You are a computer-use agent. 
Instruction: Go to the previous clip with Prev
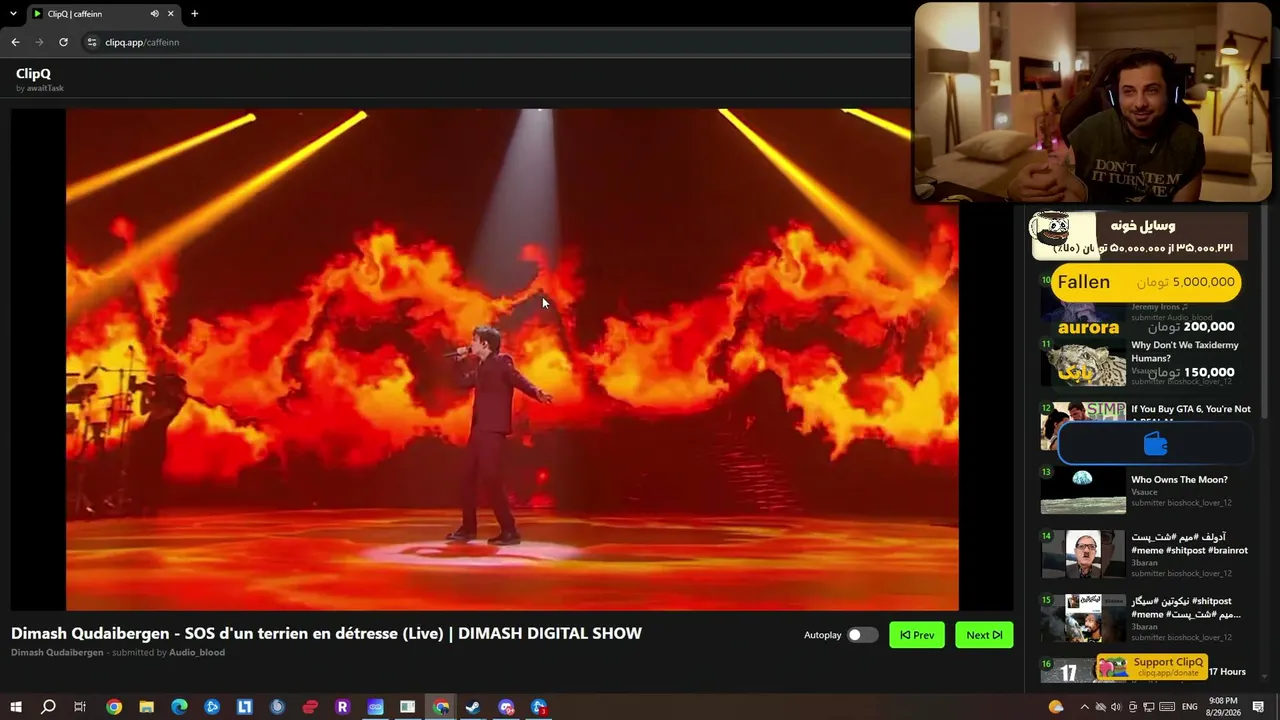(917, 635)
